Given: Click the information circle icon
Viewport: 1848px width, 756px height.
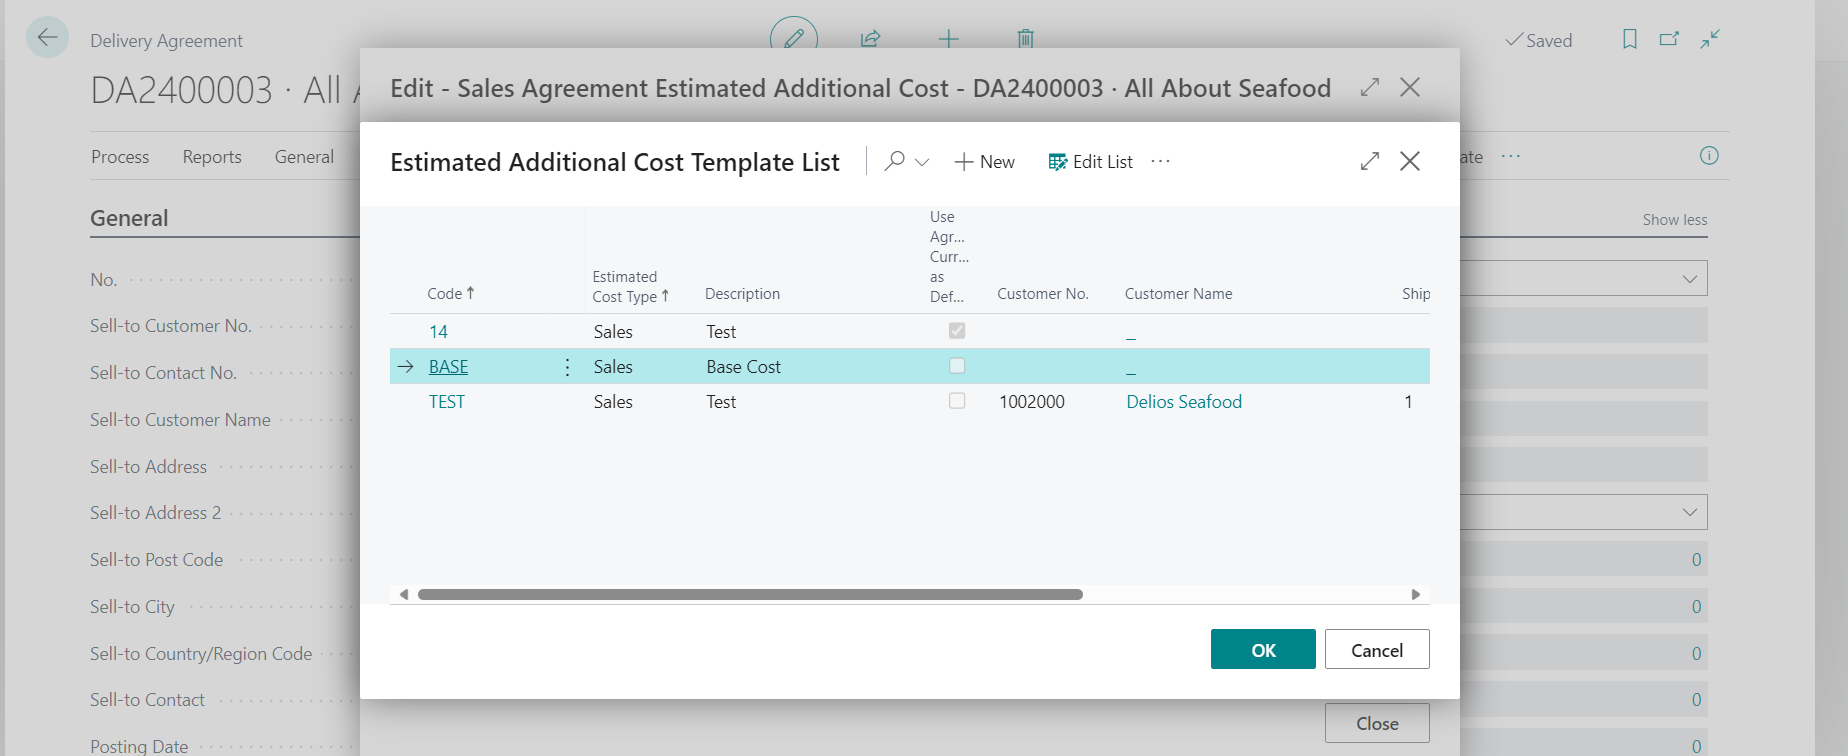Looking at the screenshot, I should (1709, 156).
